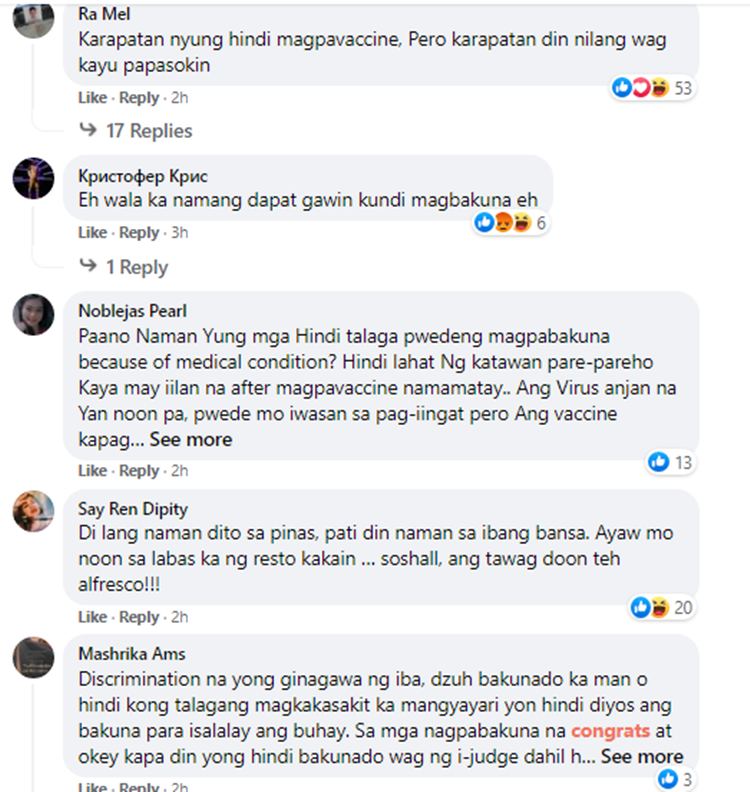
Task: Expand See more on Mashrika Ams comment
Action: 642,756
